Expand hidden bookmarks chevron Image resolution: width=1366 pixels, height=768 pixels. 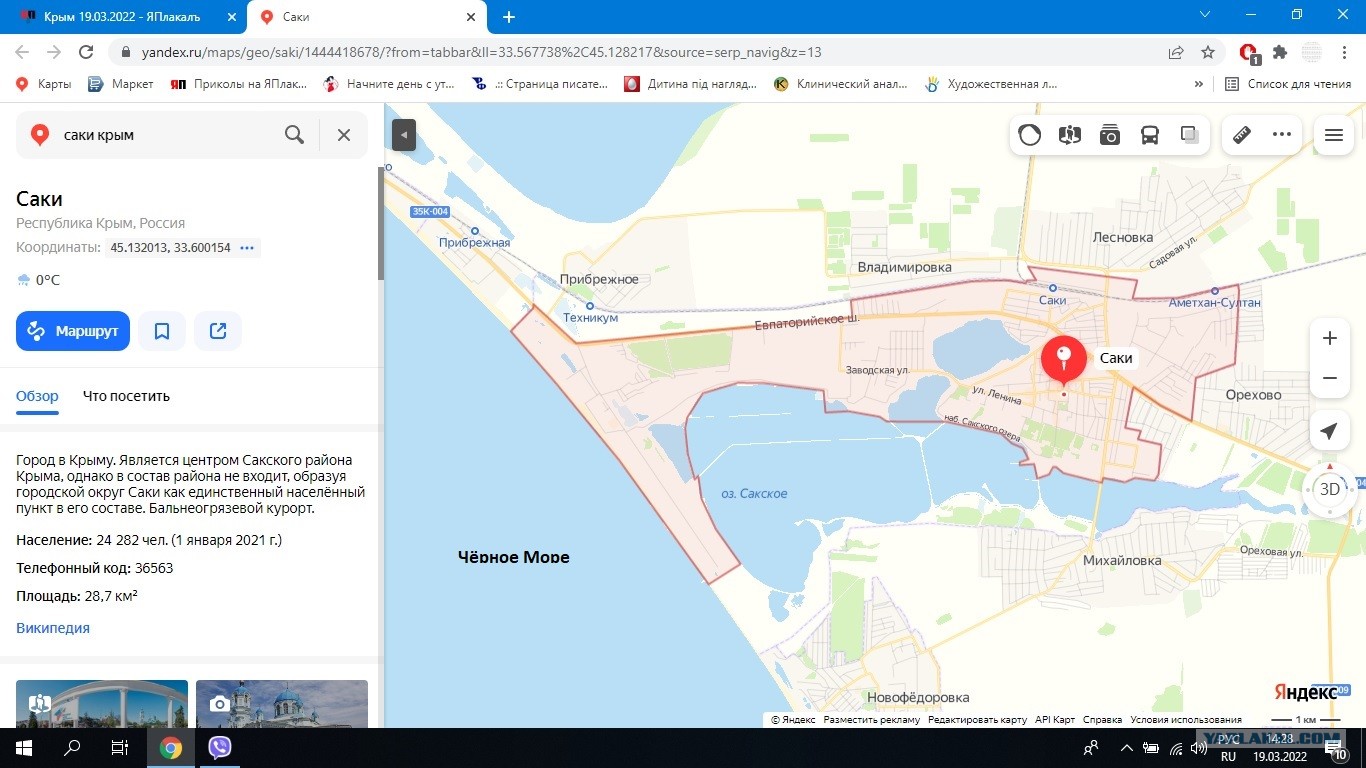1199,84
